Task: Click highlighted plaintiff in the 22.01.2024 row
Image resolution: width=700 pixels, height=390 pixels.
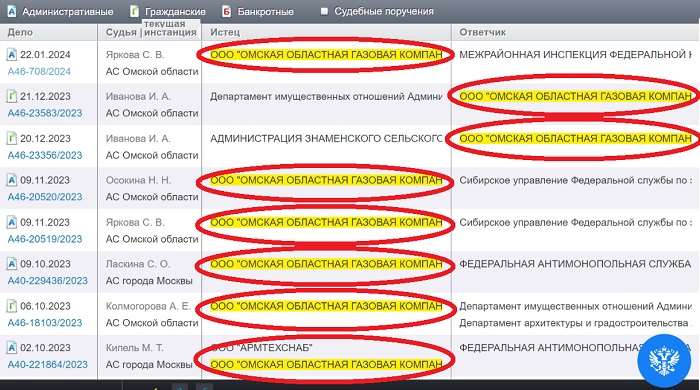Action: coord(326,55)
